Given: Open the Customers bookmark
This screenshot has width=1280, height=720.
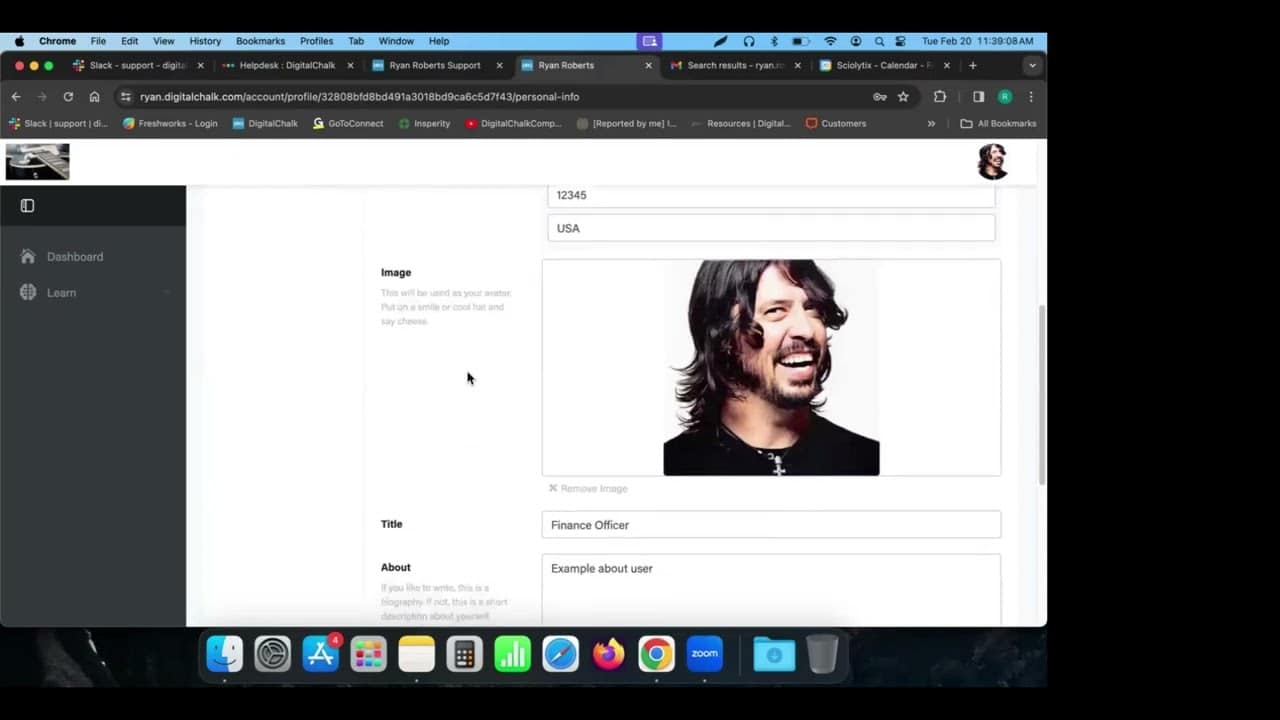Looking at the screenshot, I should click(836, 124).
